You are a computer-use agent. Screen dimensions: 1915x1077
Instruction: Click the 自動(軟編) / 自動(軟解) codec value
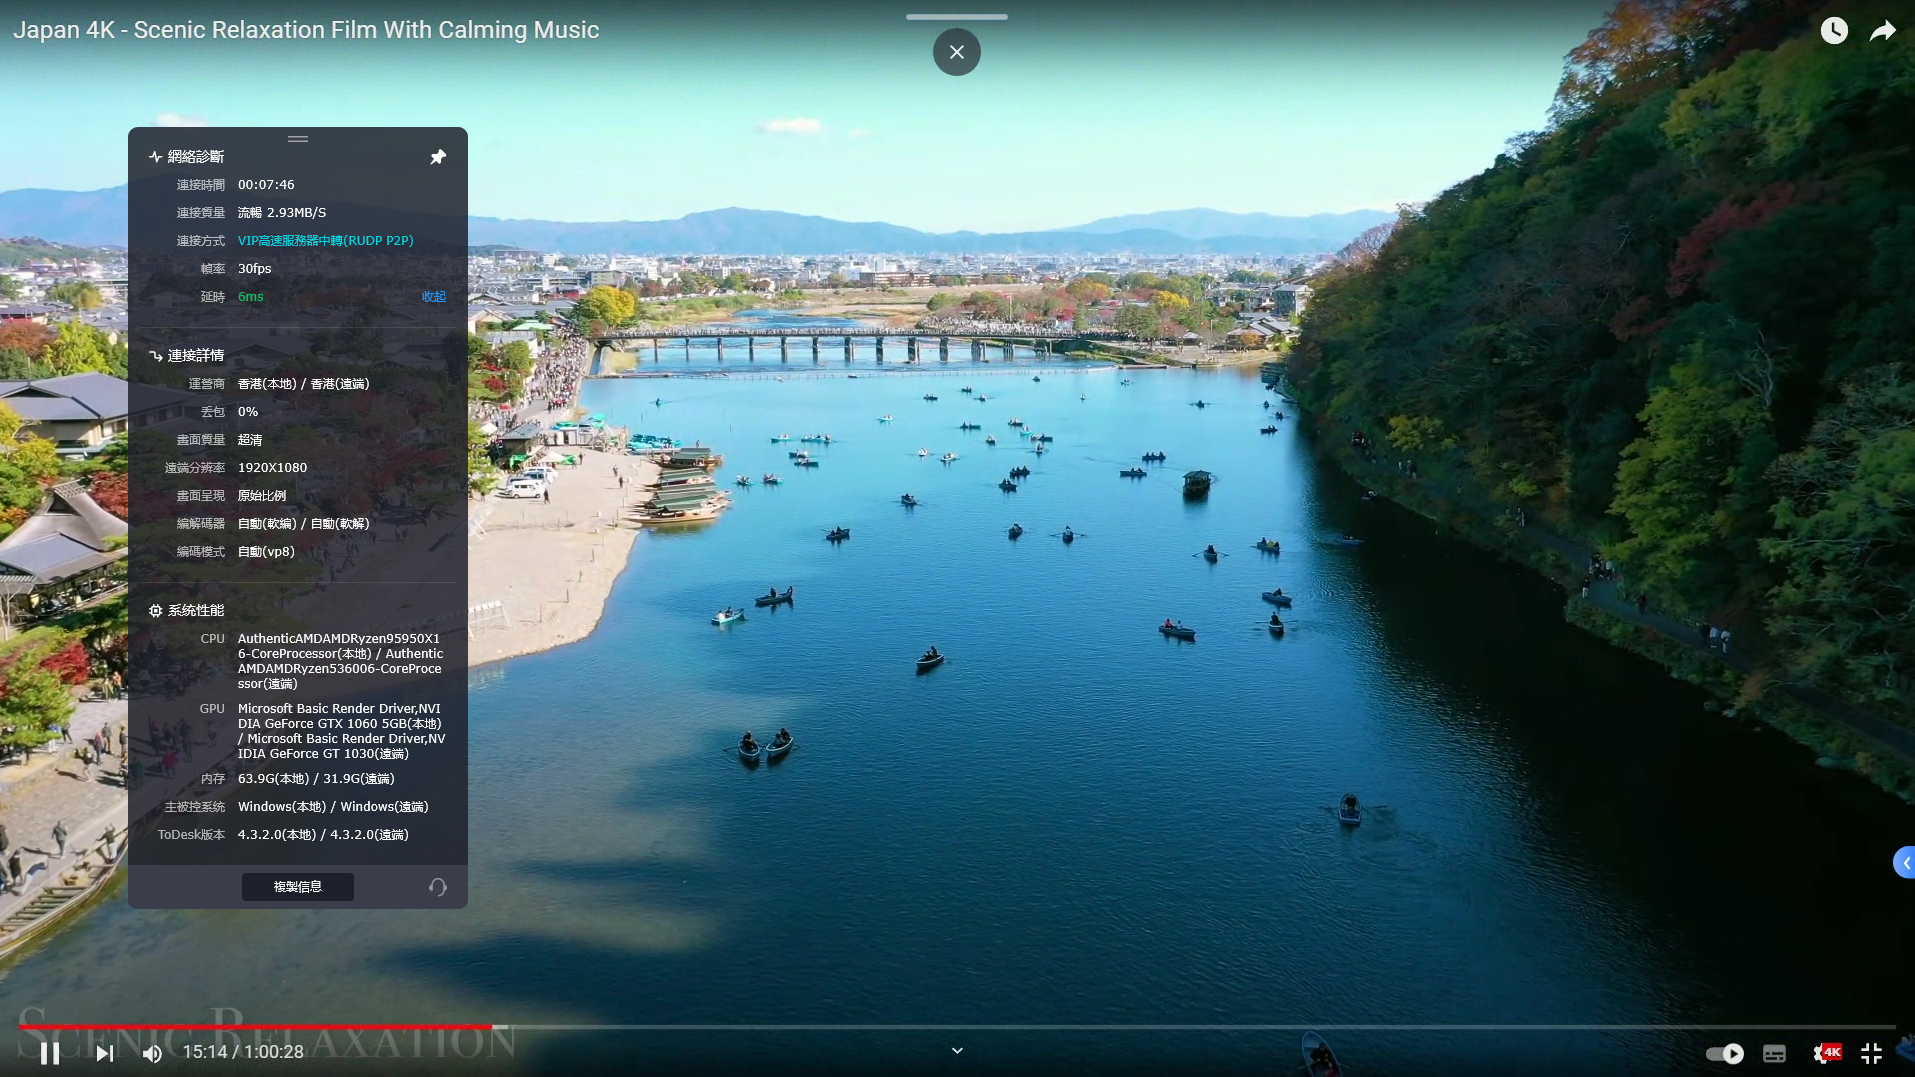click(x=304, y=524)
